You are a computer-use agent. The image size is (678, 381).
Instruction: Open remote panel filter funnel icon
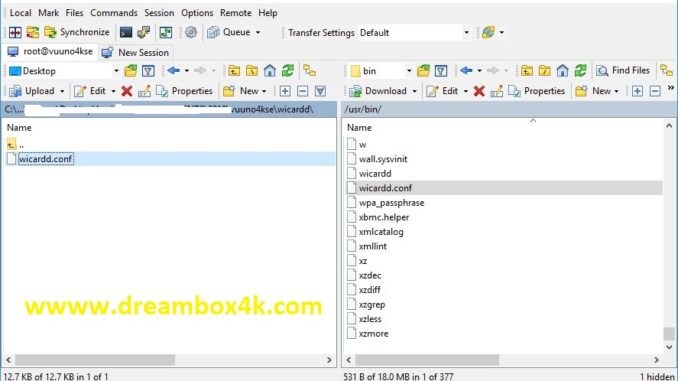point(441,70)
